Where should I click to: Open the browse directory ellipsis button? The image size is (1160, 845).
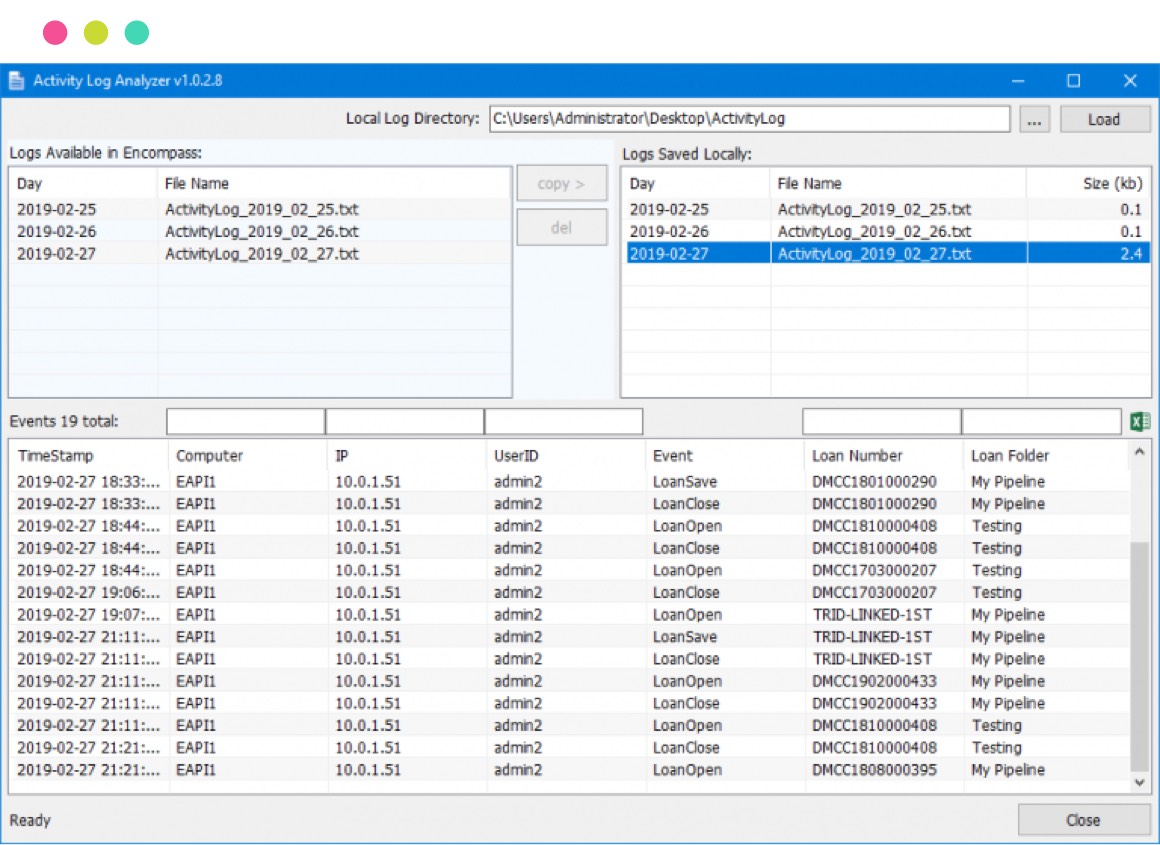[x=1034, y=119]
